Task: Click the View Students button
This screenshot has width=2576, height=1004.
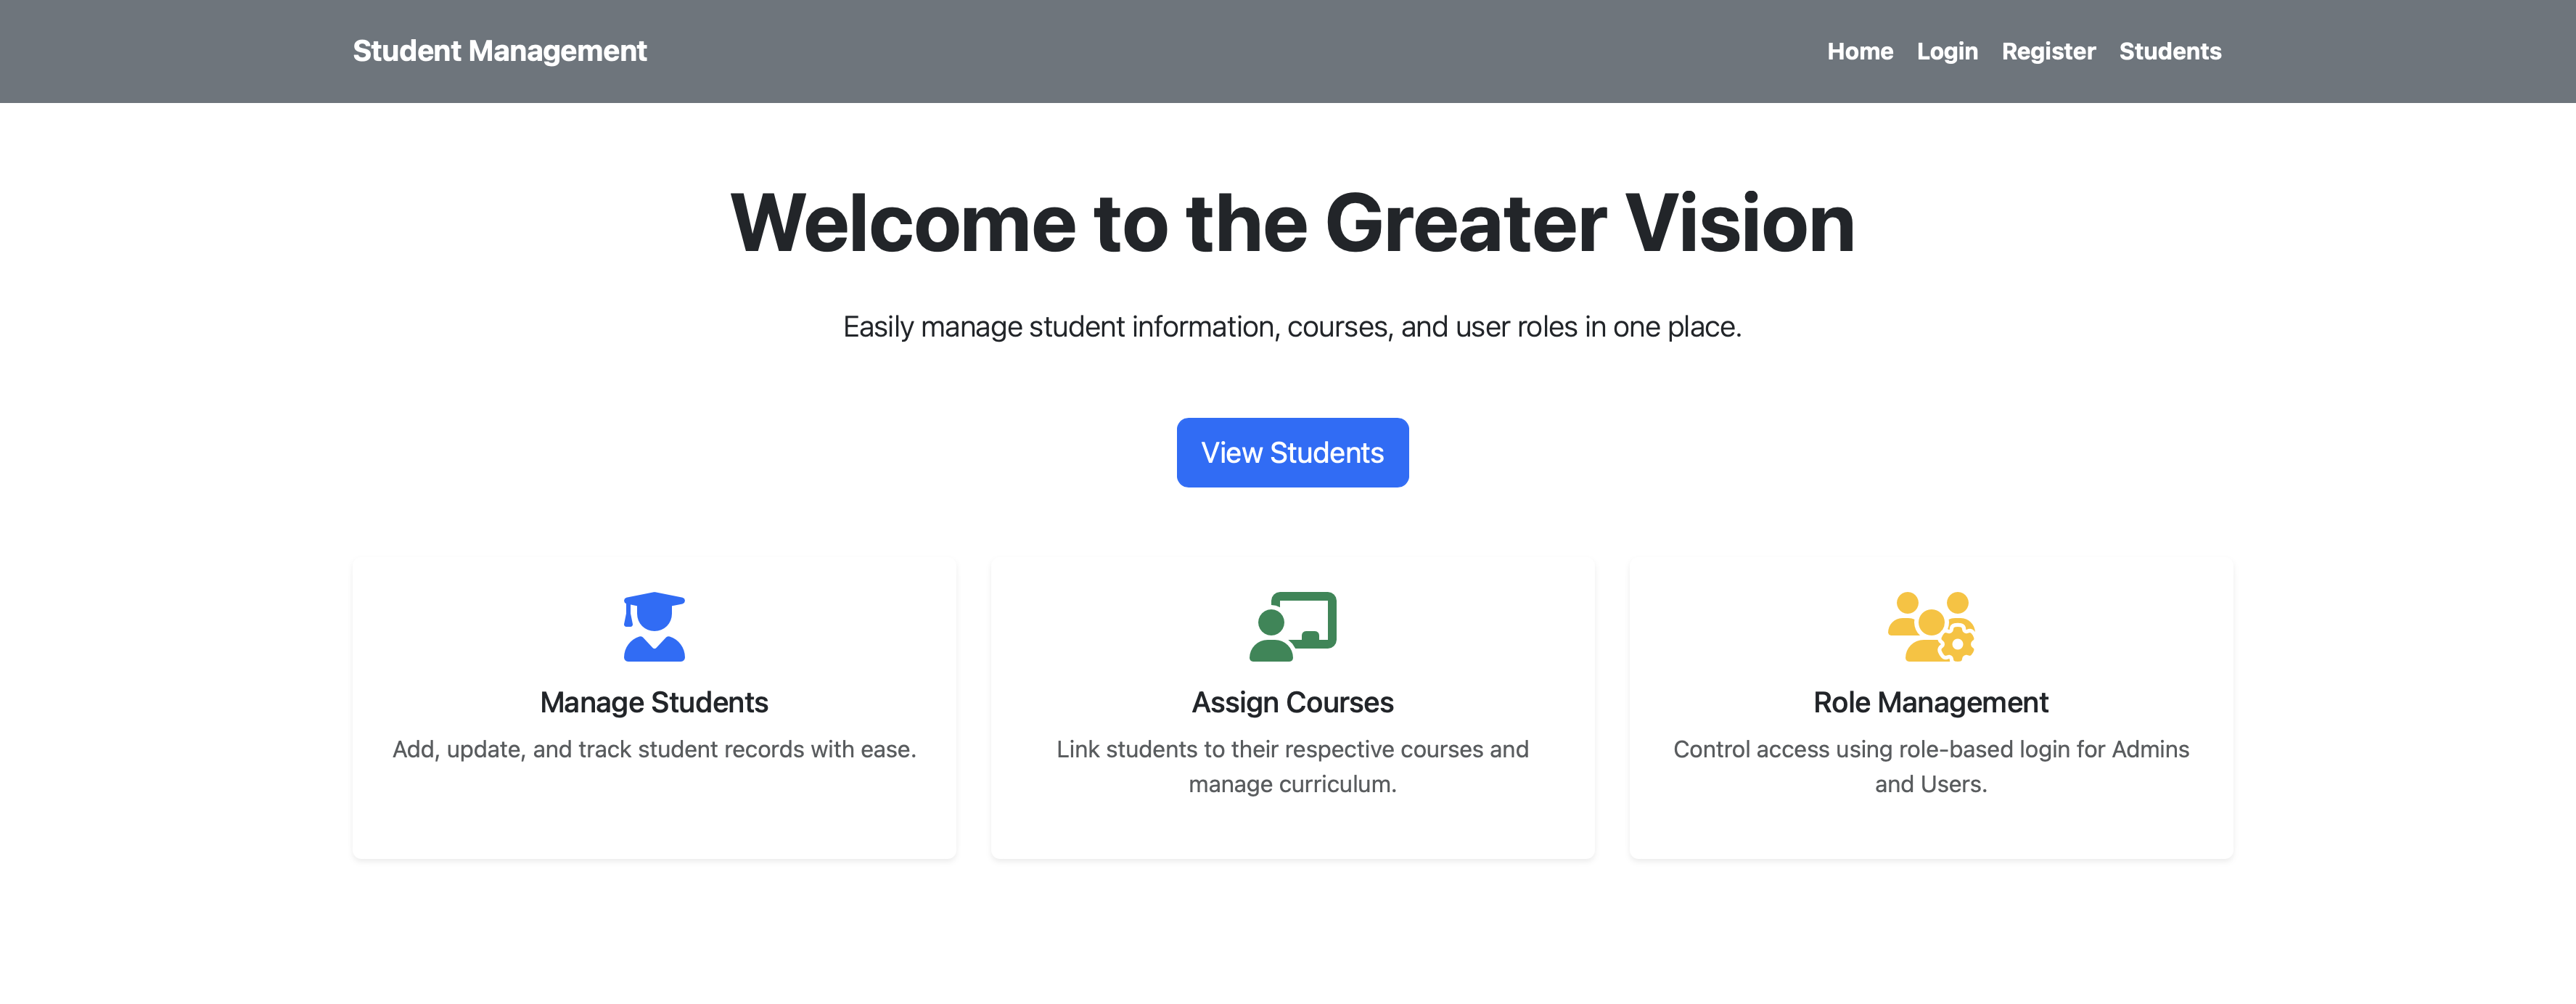Action: point(1292,452)
